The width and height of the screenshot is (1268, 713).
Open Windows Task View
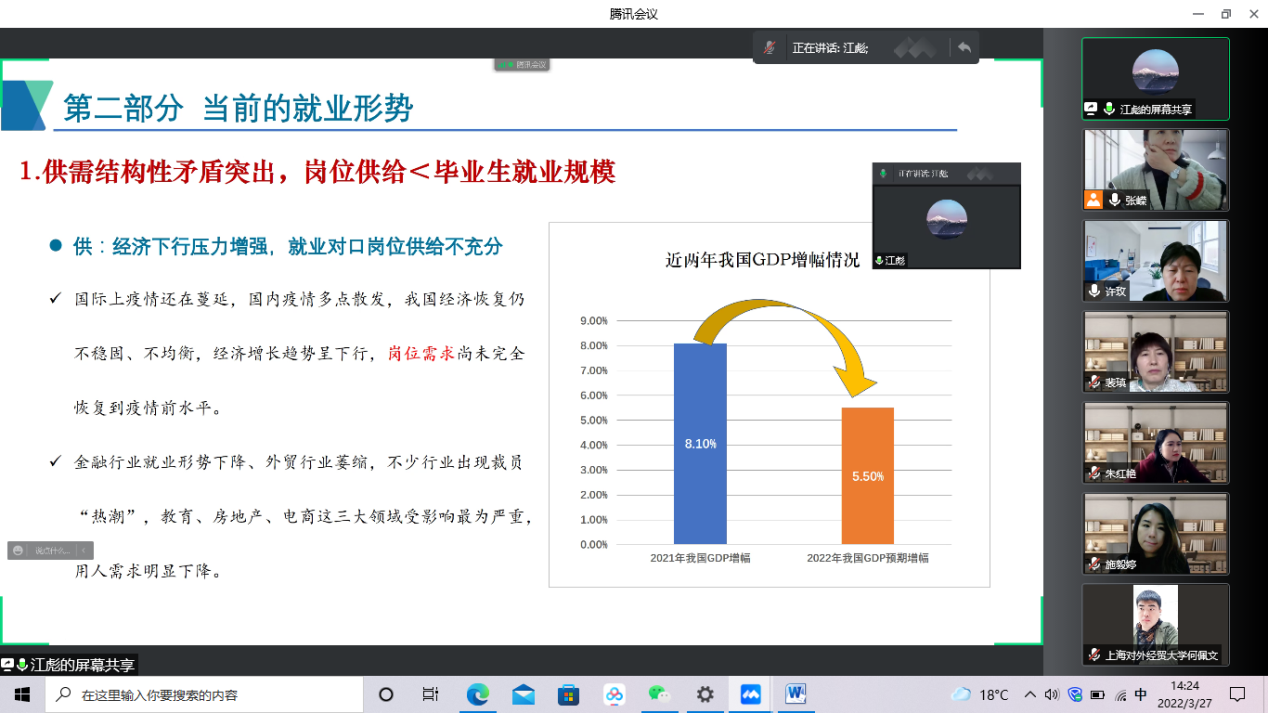point(430,694)
